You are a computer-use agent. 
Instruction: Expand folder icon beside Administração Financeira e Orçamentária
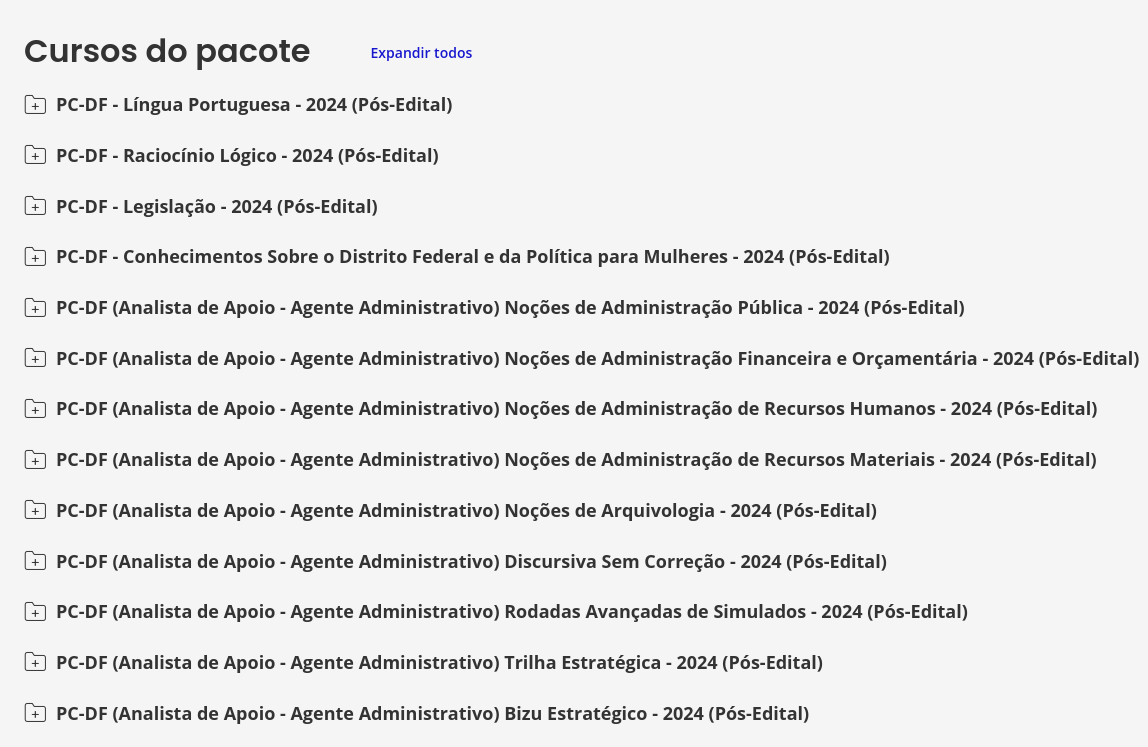[35, 359]
